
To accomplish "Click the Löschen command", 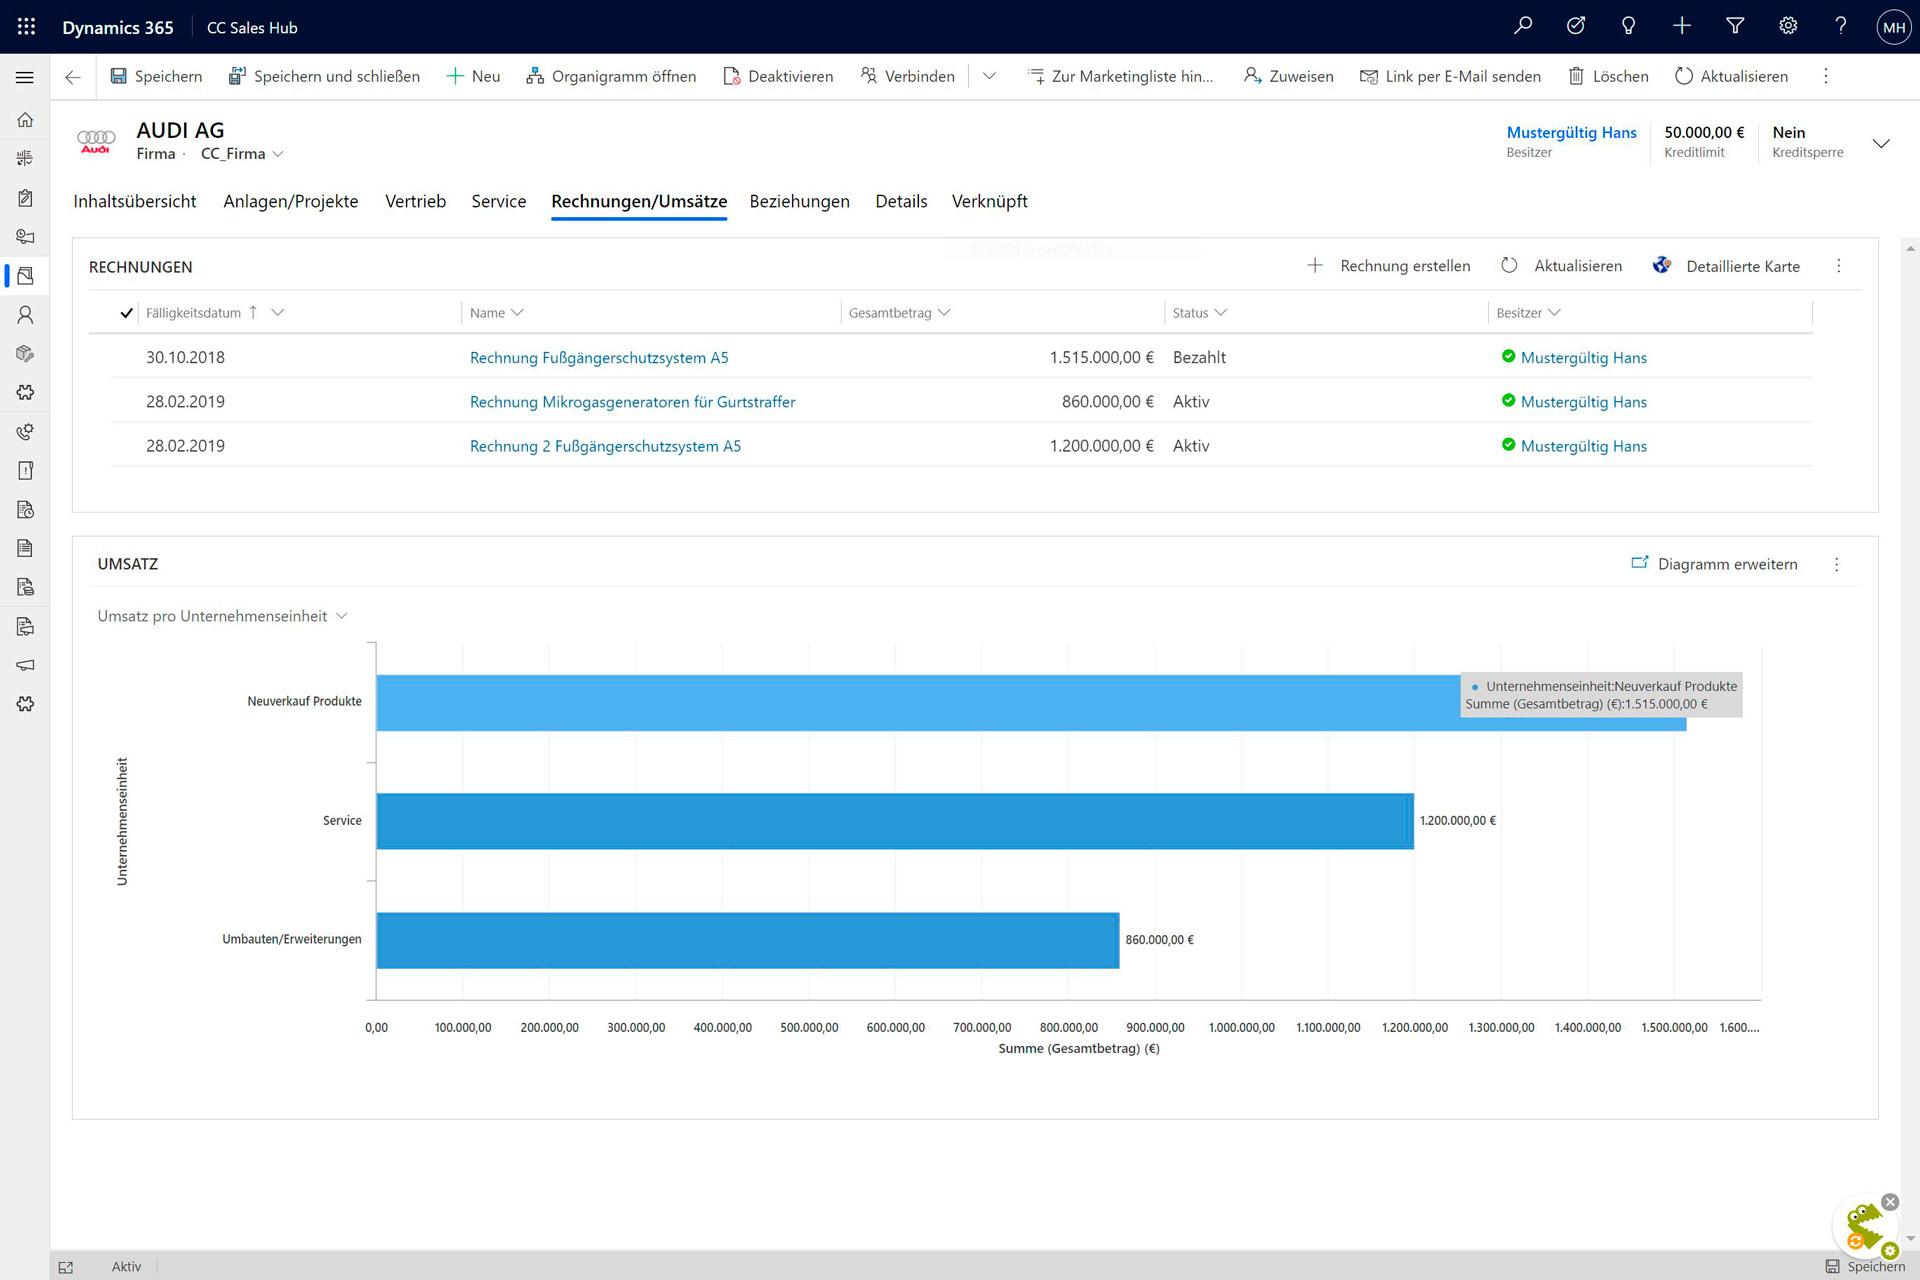I will [1608, 76].
